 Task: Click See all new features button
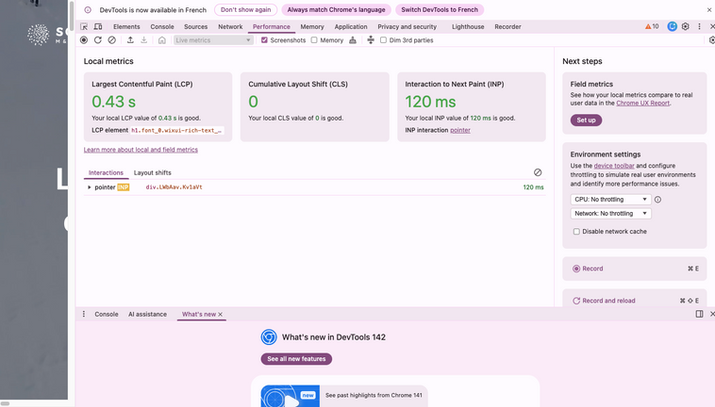click(x=296, y=359)
